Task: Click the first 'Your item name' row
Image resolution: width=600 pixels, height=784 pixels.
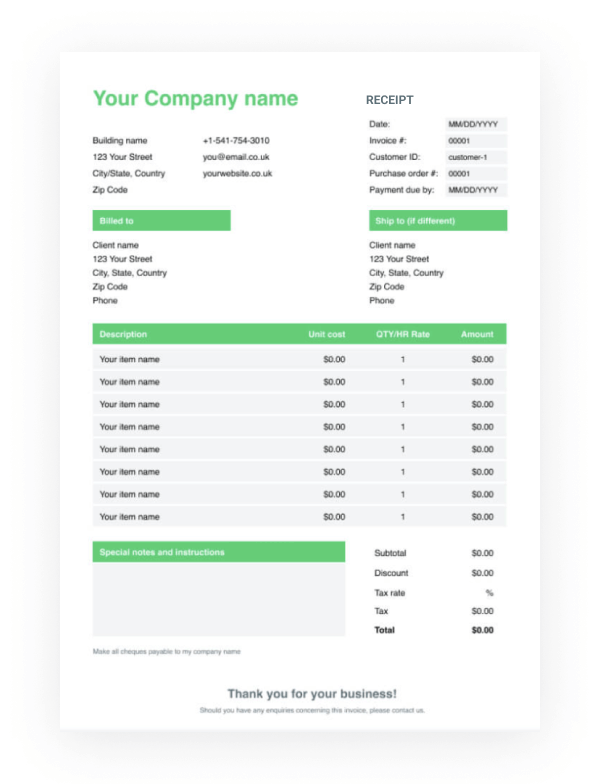Action: [x=129, y=359]
